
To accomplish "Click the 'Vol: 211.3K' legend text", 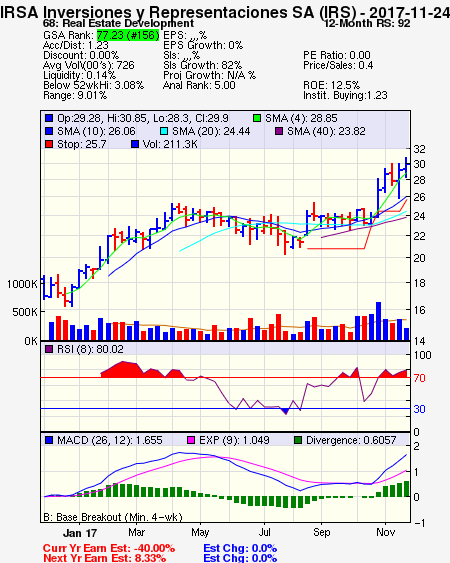I will tap(170, 144).
